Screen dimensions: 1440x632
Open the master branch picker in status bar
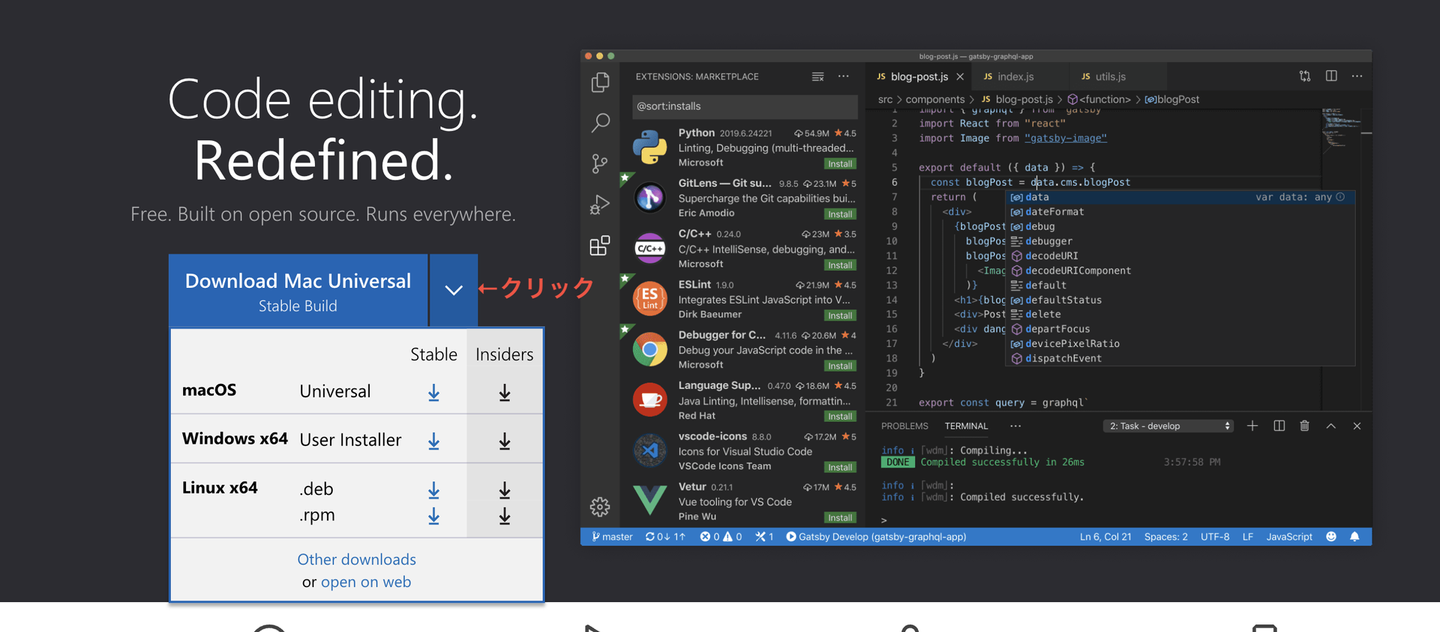(612, 537)
